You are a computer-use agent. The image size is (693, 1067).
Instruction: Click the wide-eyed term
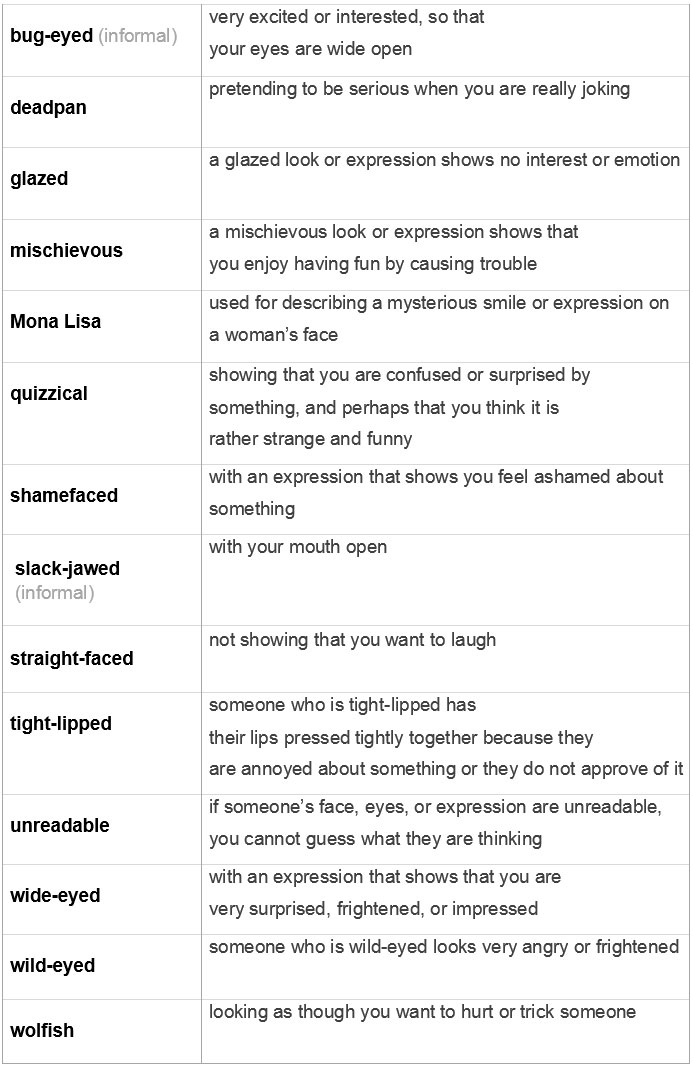54,896
